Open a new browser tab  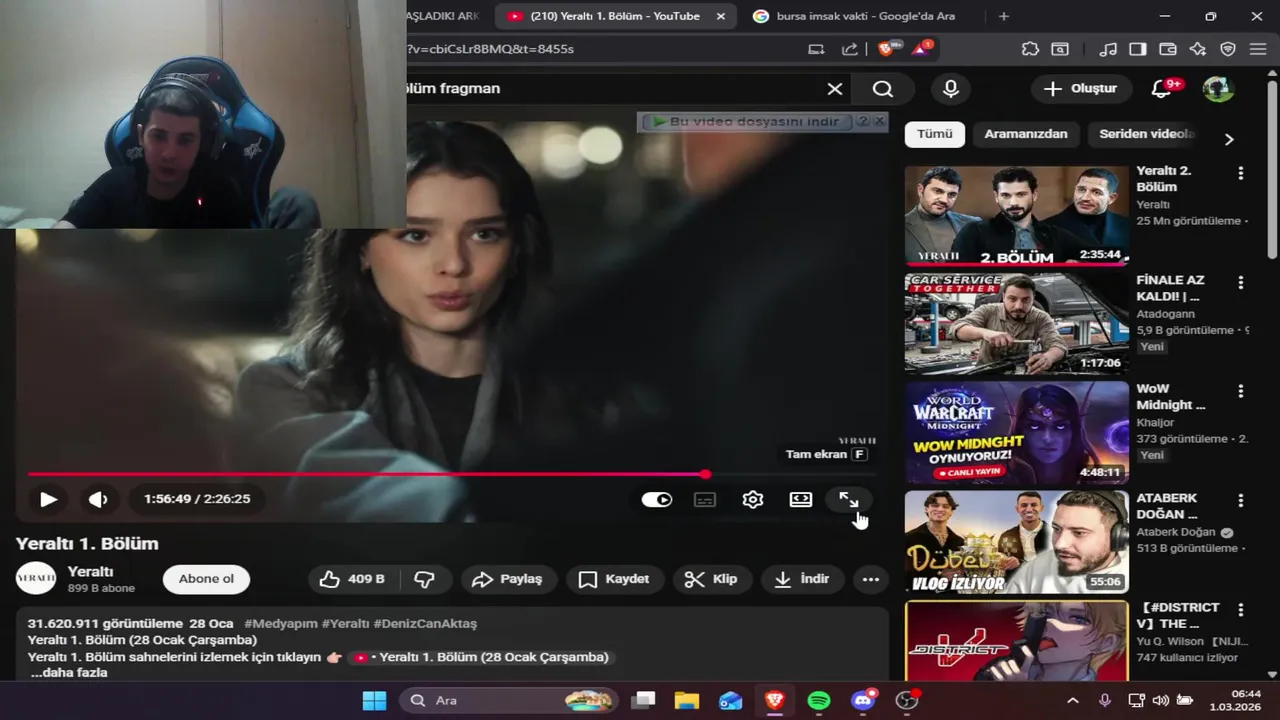pos(1004,16)
